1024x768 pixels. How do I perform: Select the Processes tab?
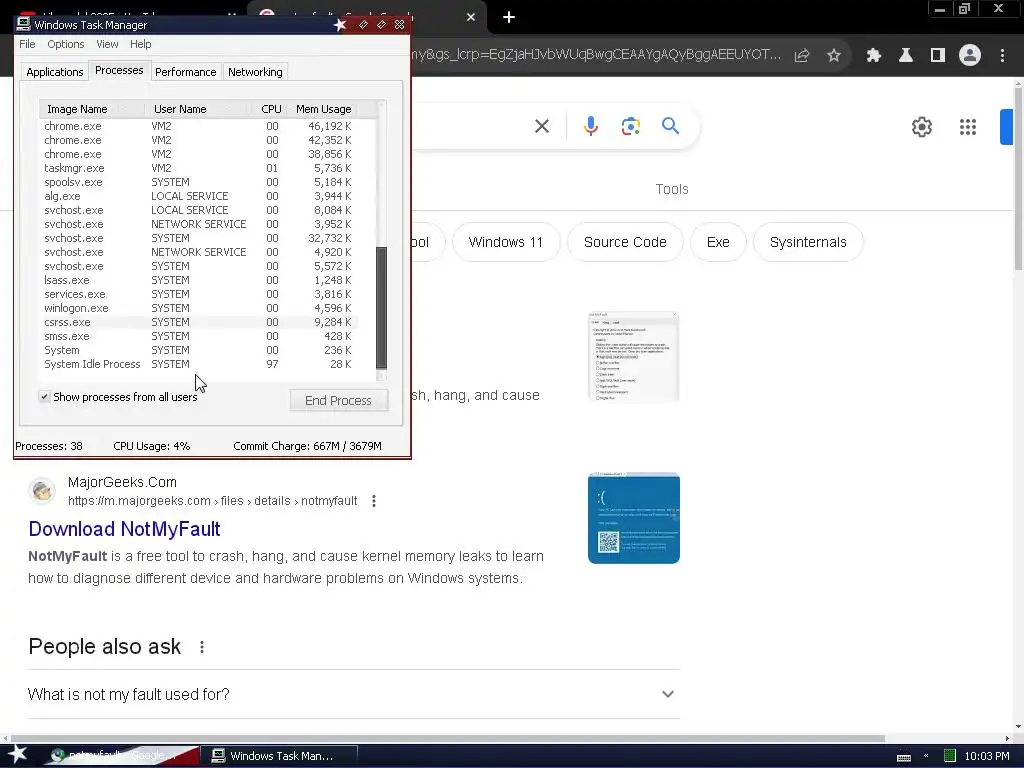pos(119,70)
